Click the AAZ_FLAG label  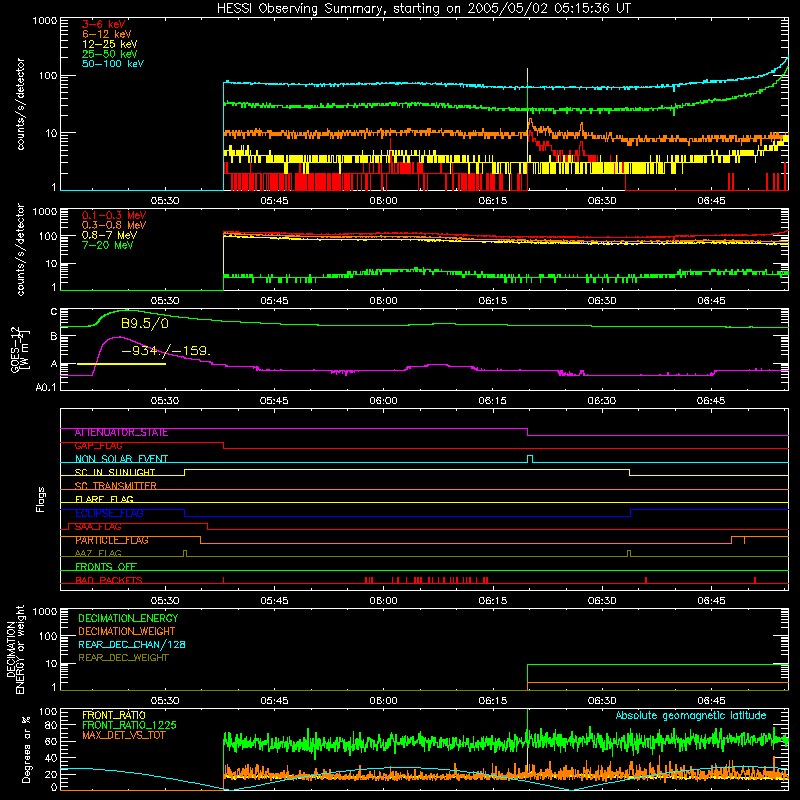(x=98, y=553)
